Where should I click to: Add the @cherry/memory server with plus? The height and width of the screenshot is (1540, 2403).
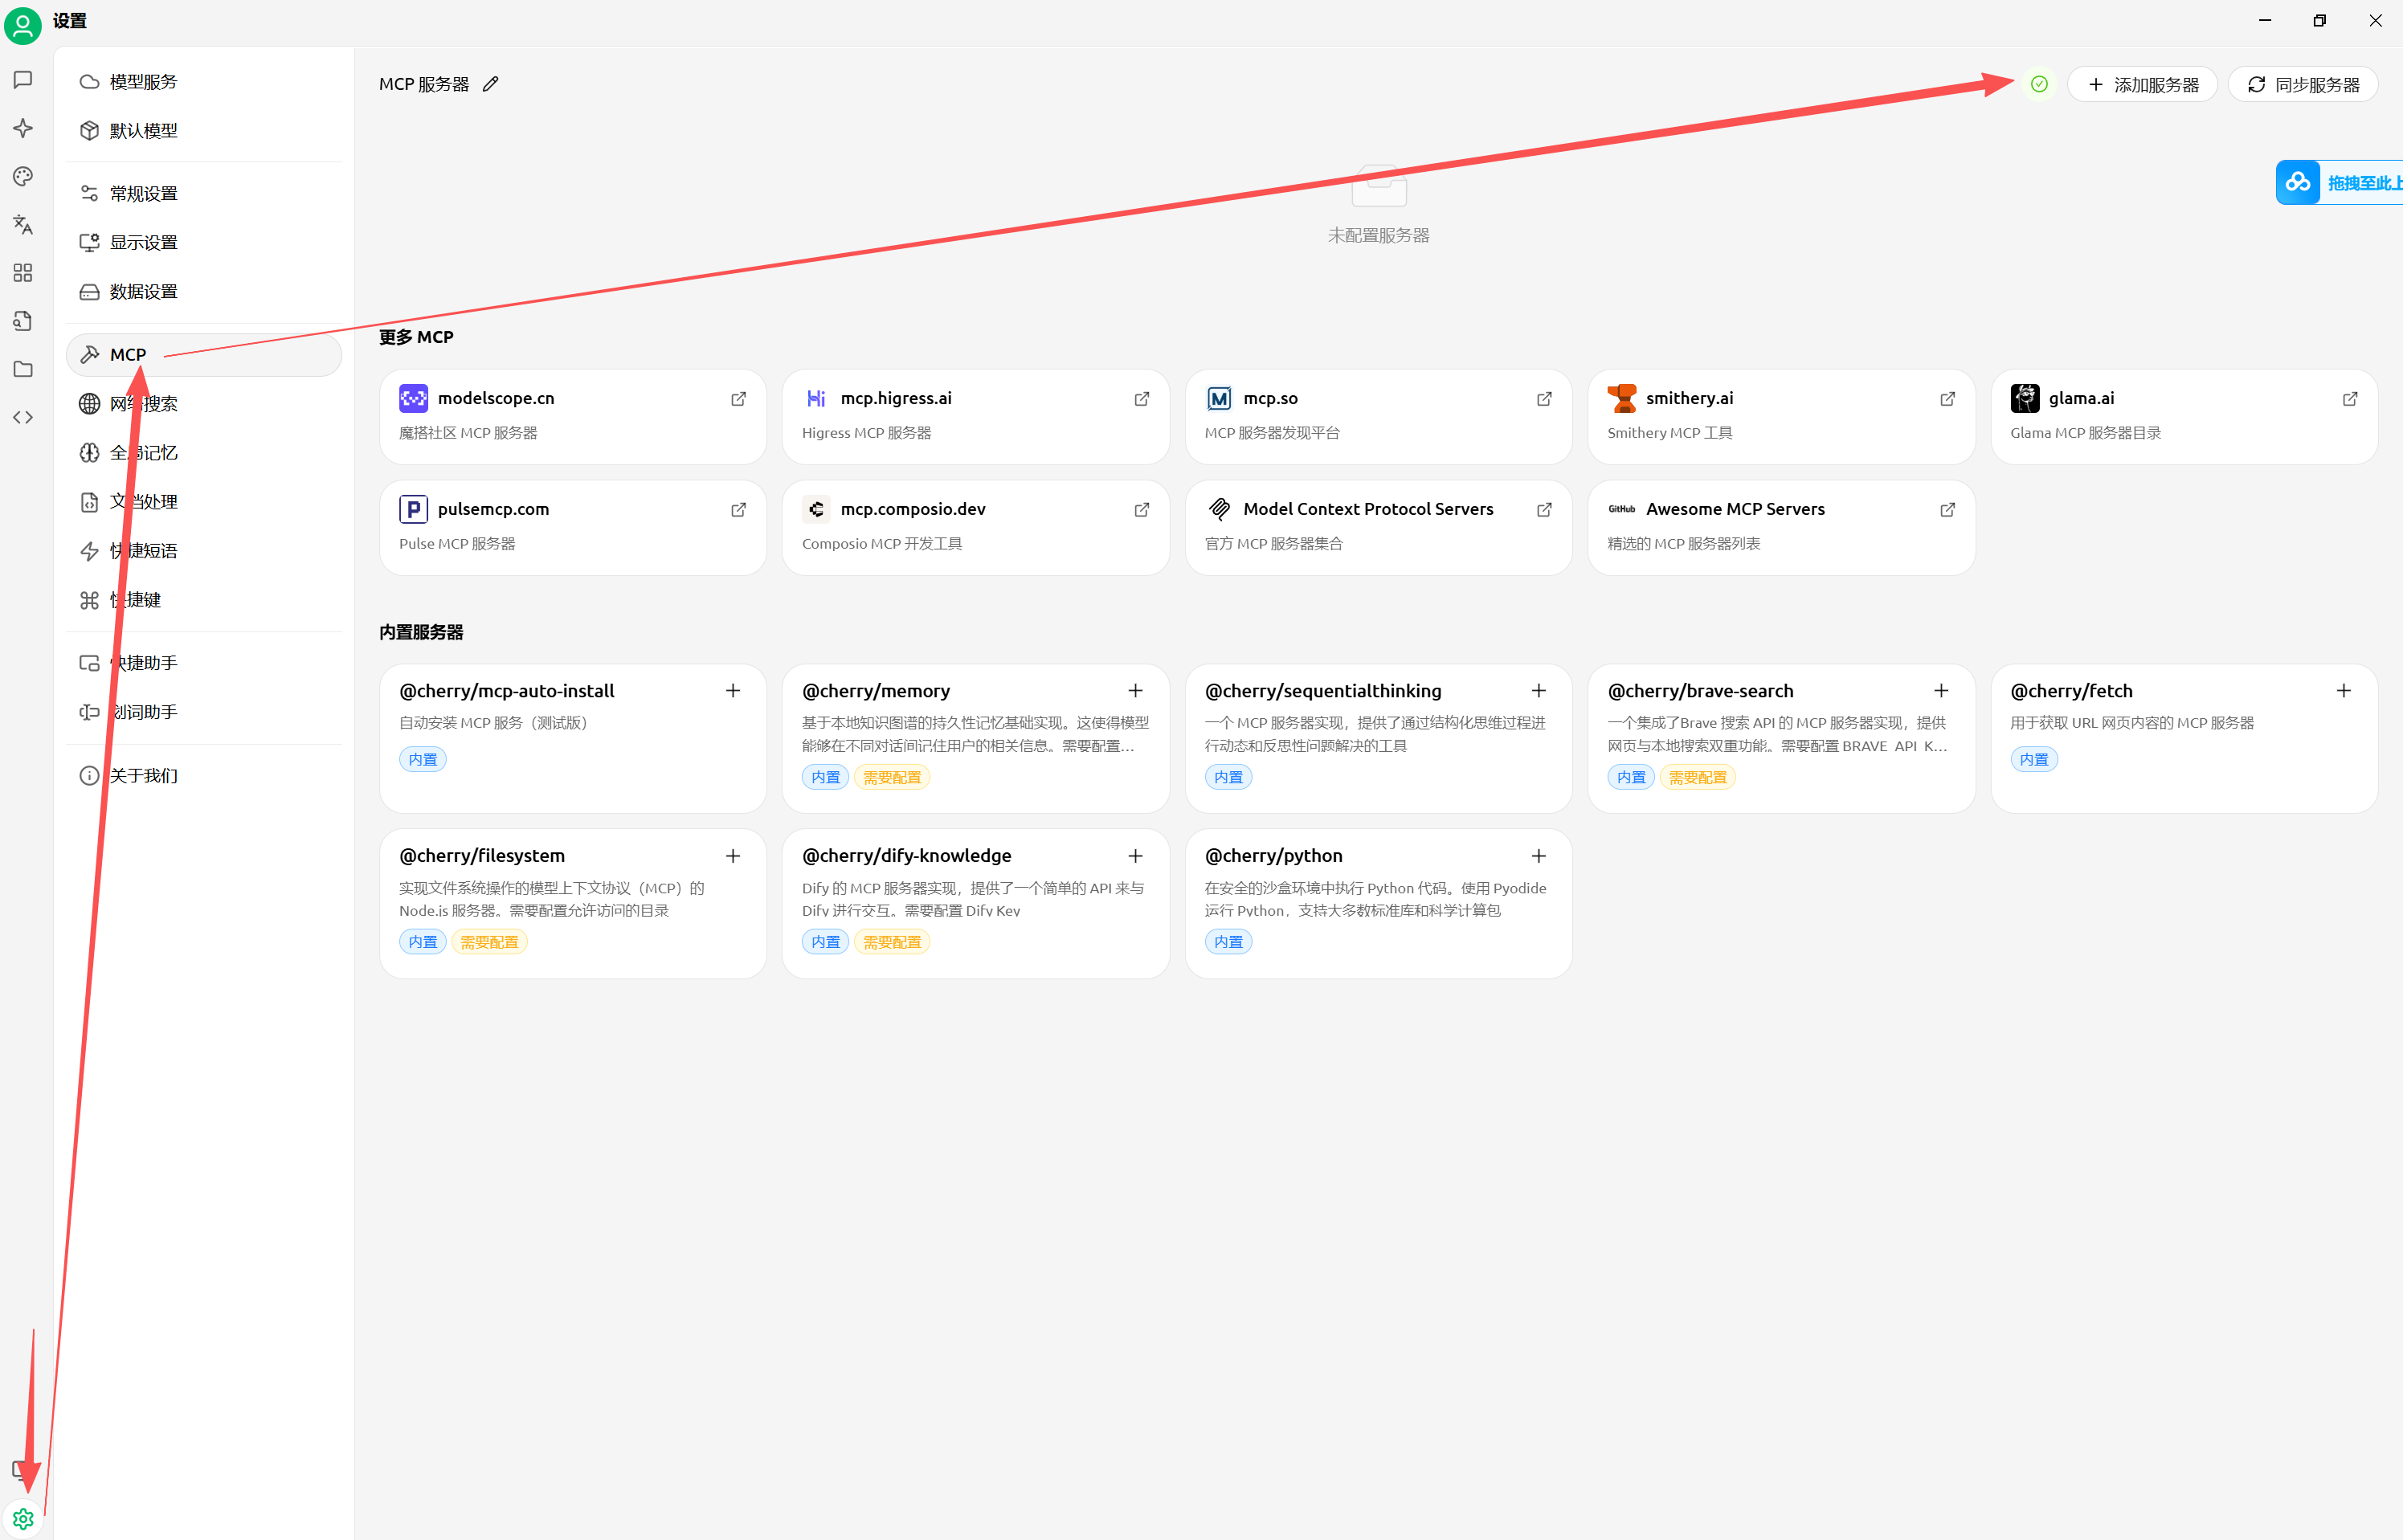(1135, 691)
